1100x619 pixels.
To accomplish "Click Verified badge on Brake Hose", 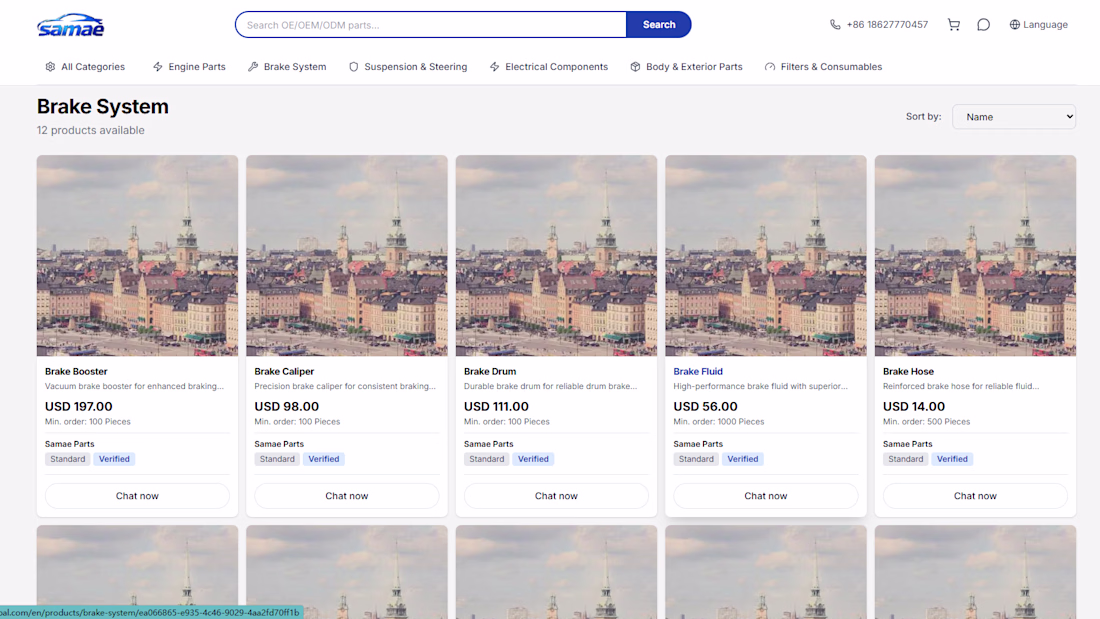I will [x=952, y=459].
